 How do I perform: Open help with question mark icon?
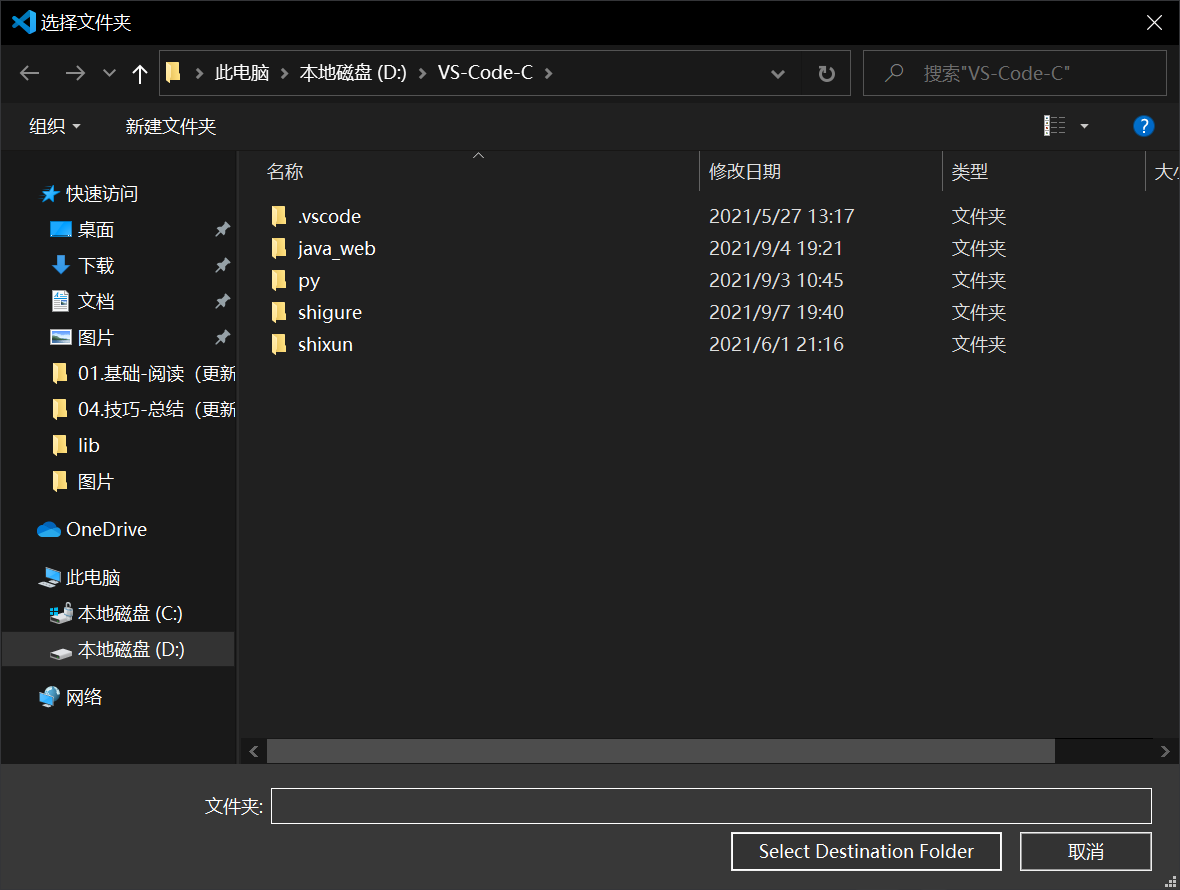pyautogui.click(x=1143, y=126)
